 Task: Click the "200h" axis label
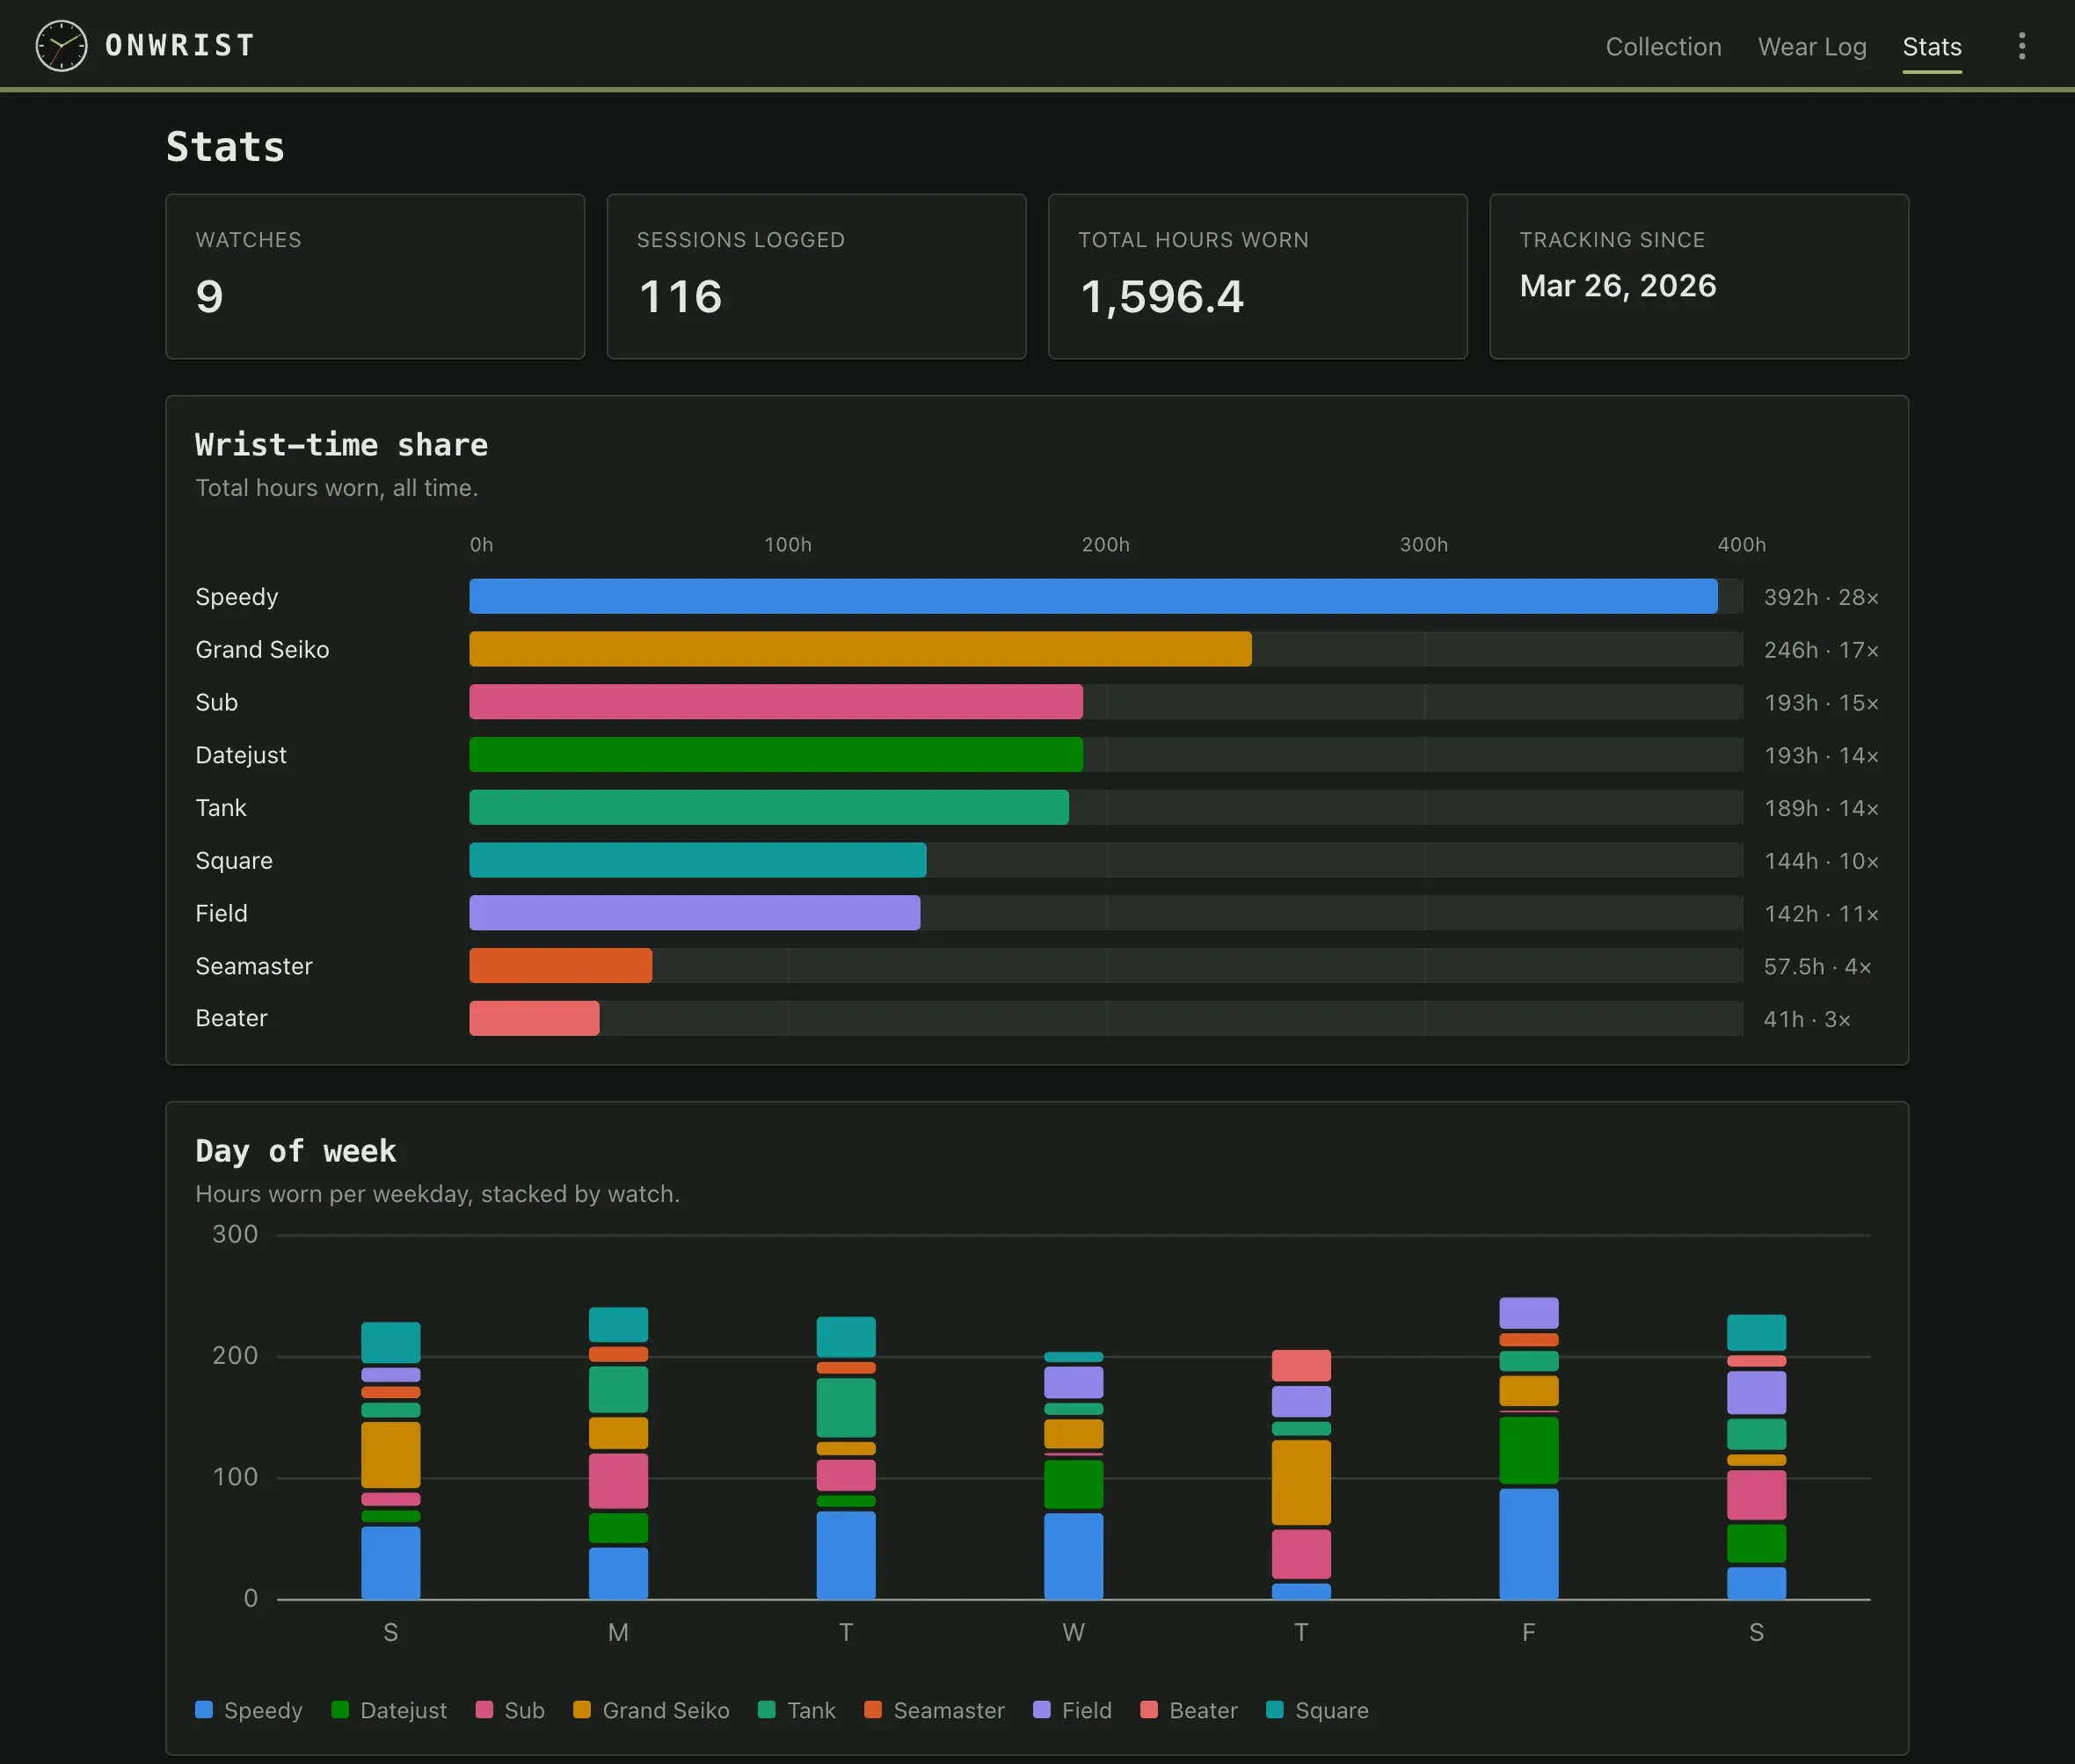pos(1105,545)
